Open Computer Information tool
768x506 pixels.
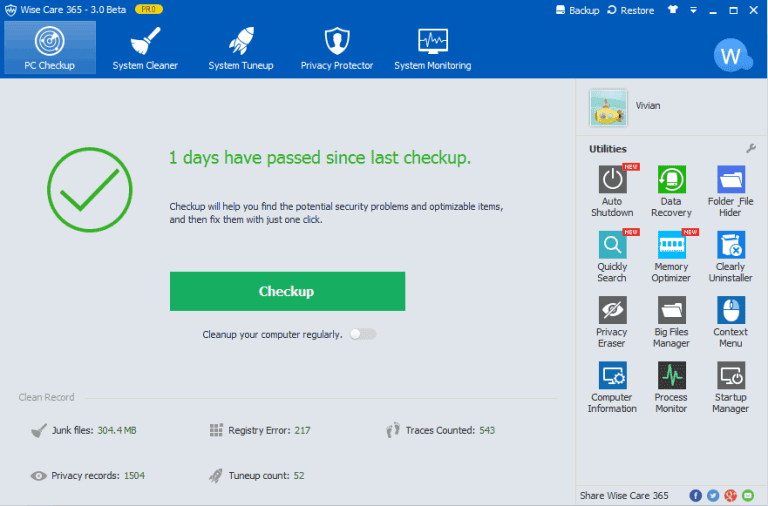click(x=612, y=387)
